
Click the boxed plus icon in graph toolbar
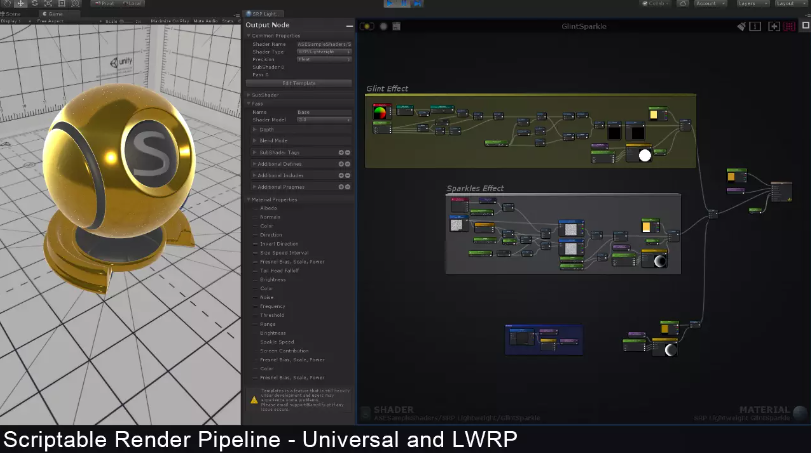[774, 26]
